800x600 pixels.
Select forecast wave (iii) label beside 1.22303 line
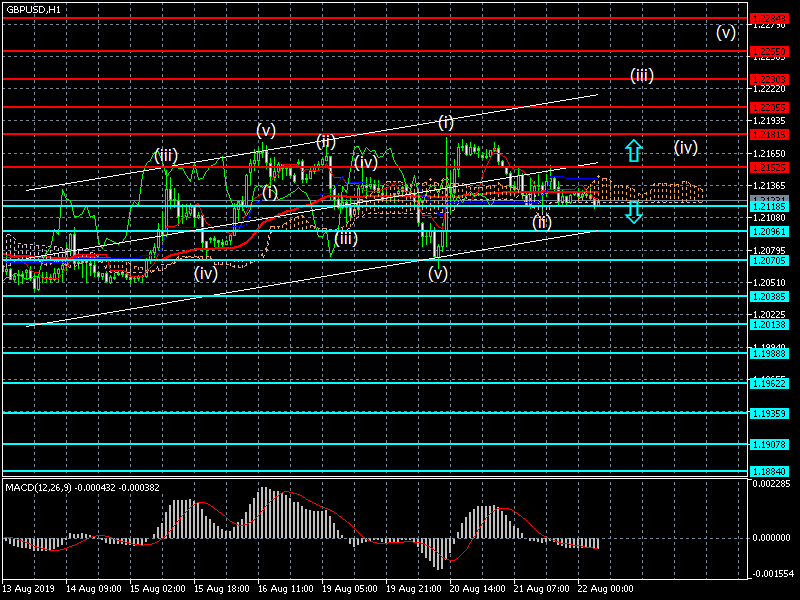(x=642, y=76)
